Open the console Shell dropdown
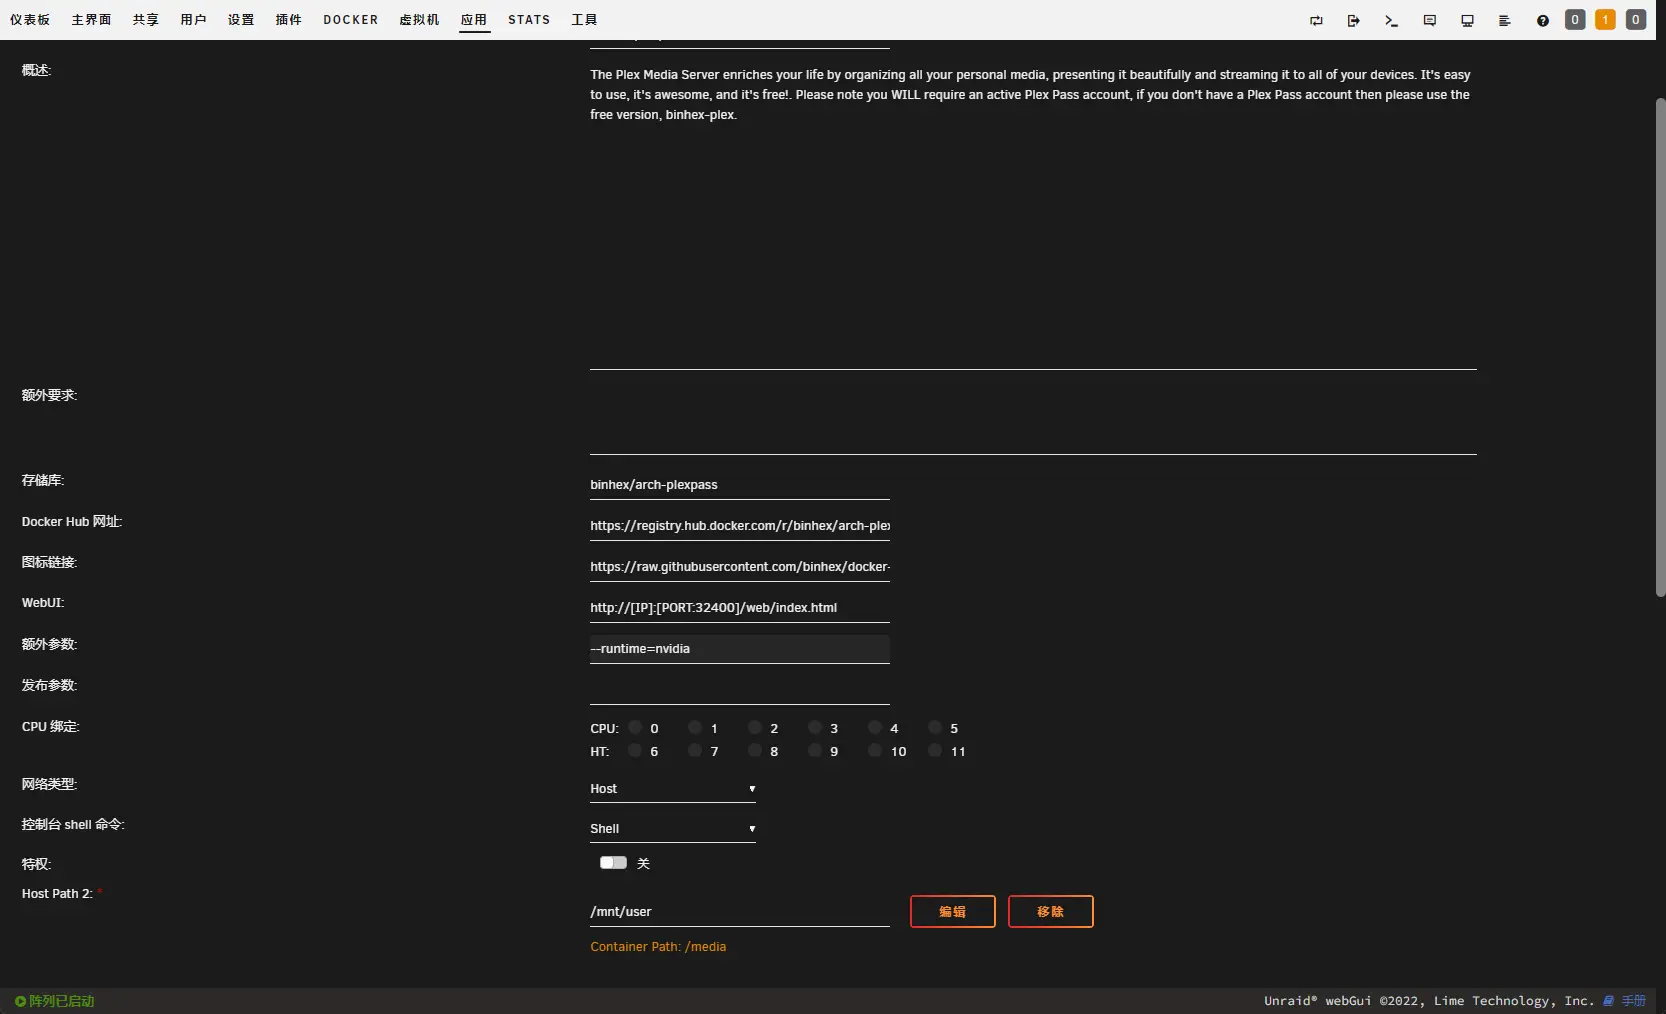Image resolution: width=1666 pixels, height=1014 pixels. (x=672, y=829)
